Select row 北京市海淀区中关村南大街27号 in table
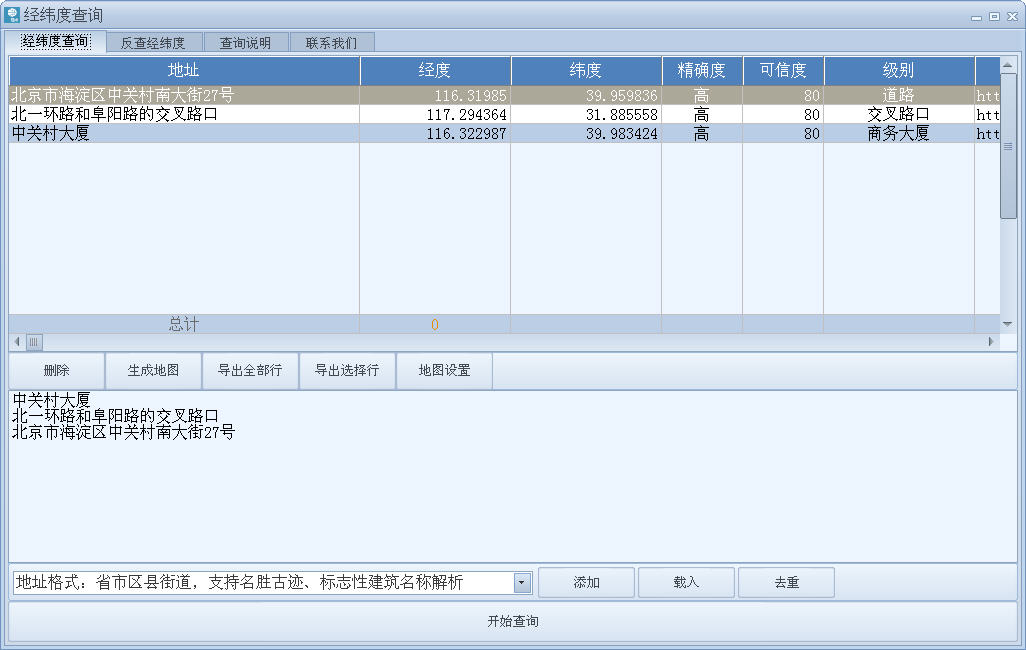1026x650 pixels. click(x=504, y=96)
